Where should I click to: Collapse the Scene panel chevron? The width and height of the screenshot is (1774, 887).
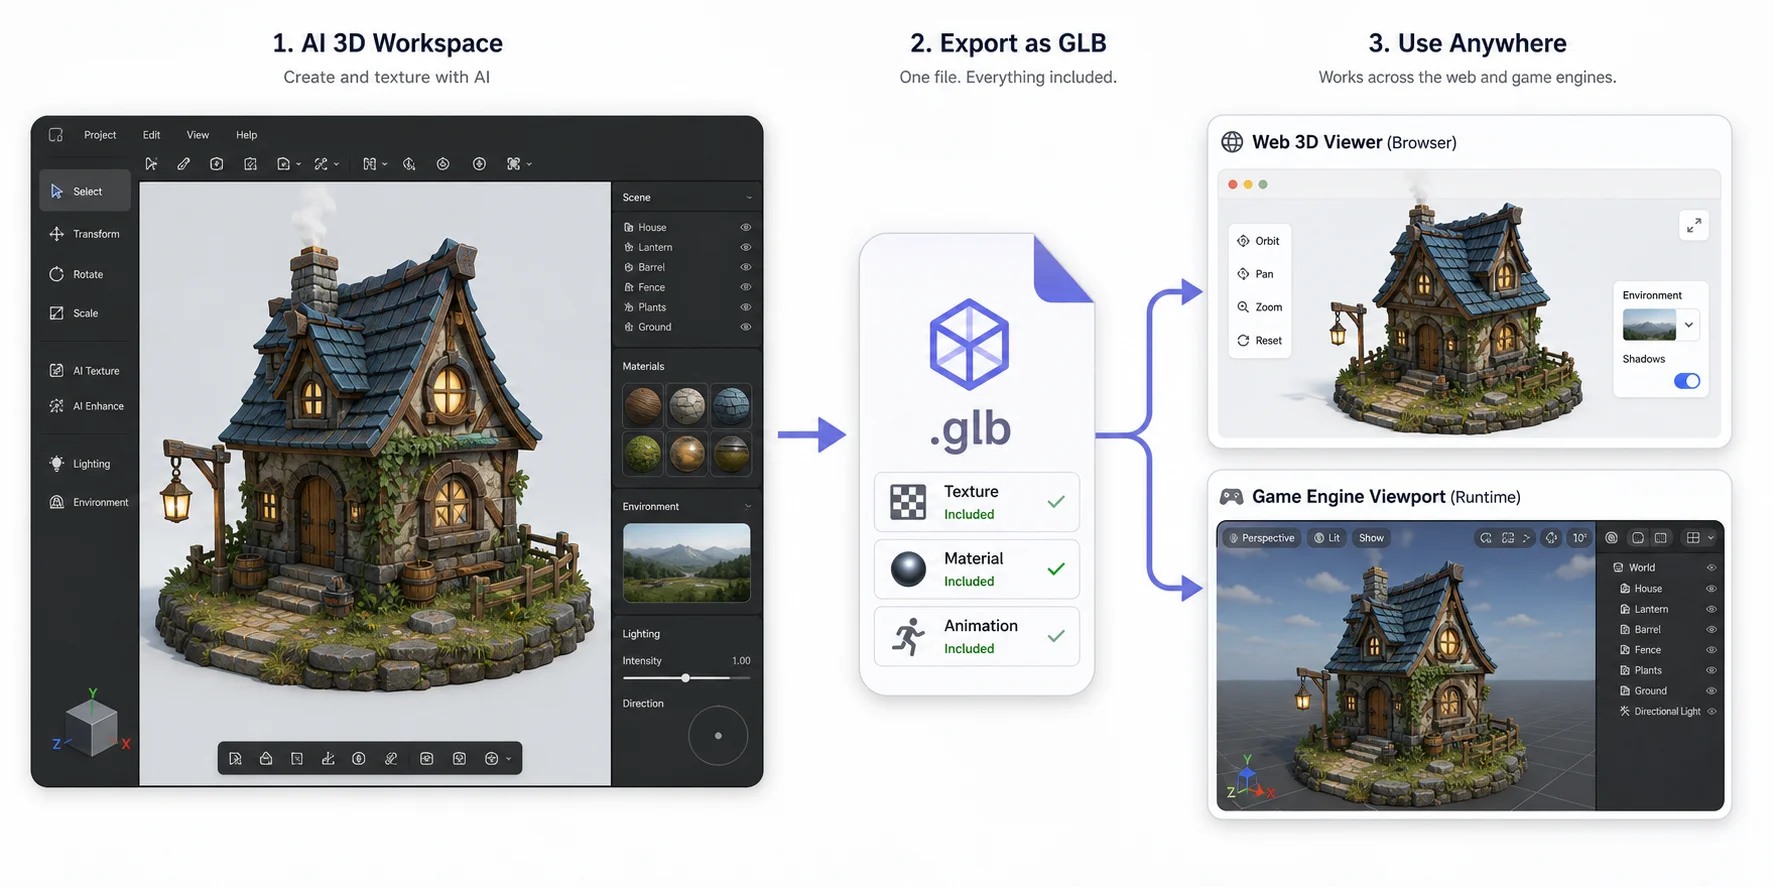(x=748, y=198)
